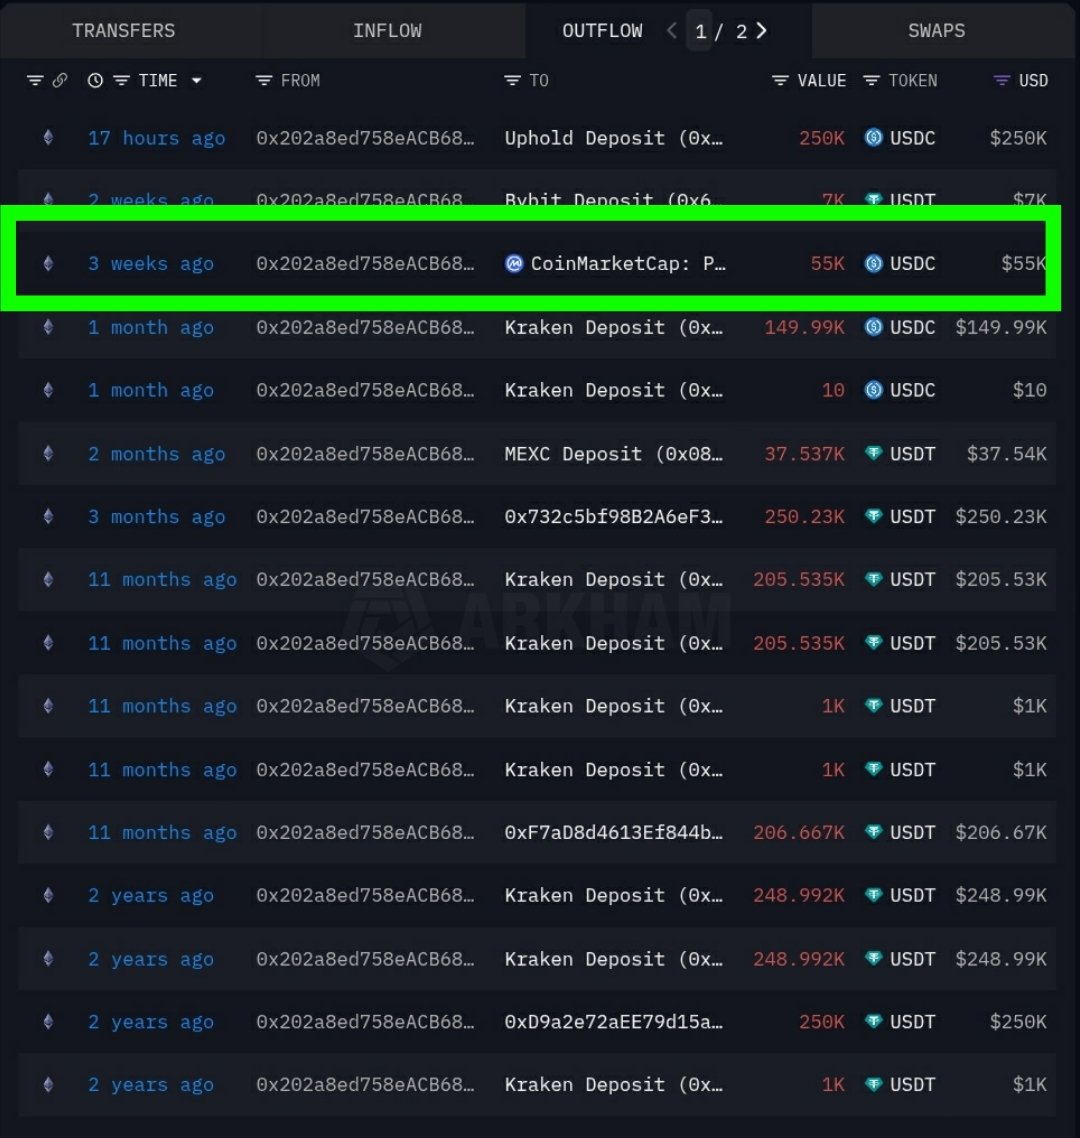Open the TOKEN column filter
The height and width of the screenshot is (1138, 1080).
pos(871,81)
